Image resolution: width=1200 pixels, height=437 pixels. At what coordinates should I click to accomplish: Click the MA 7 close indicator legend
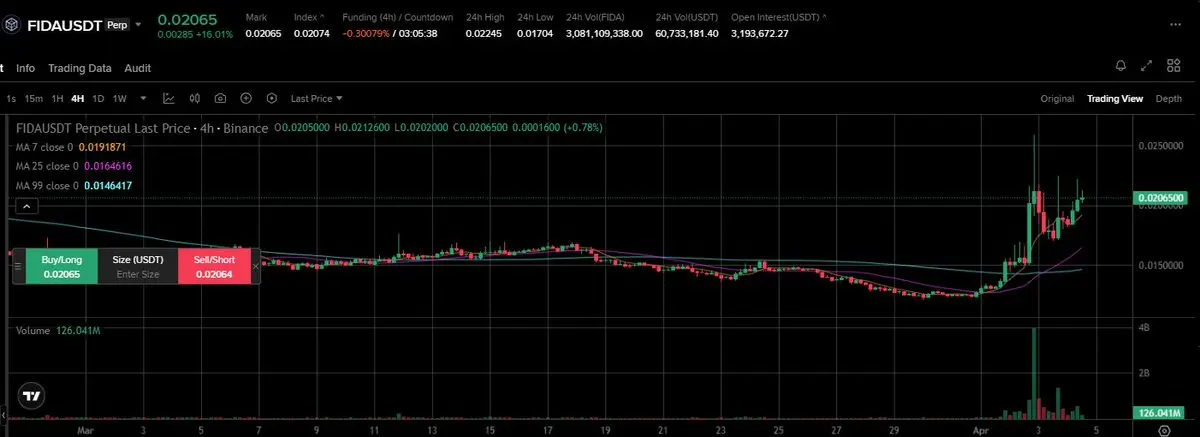(x=70, y=147)
